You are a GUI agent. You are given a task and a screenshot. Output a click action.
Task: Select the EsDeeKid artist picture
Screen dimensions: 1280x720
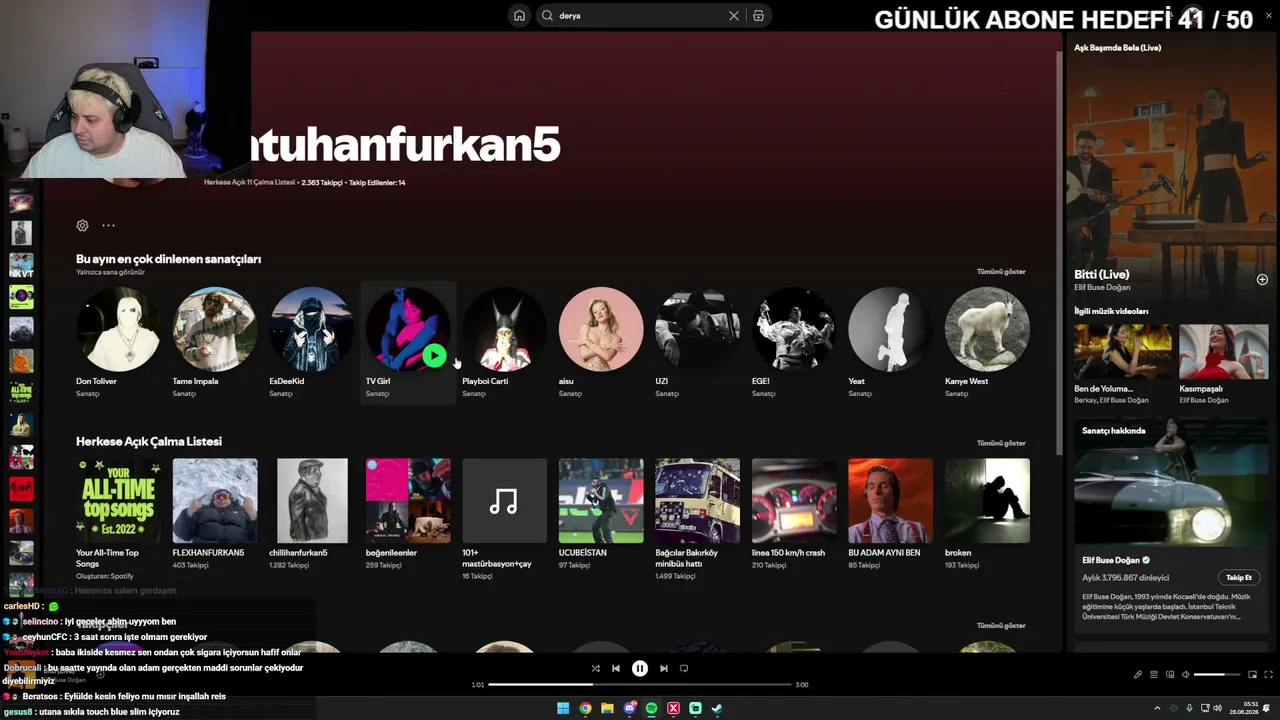pos(311,329)
